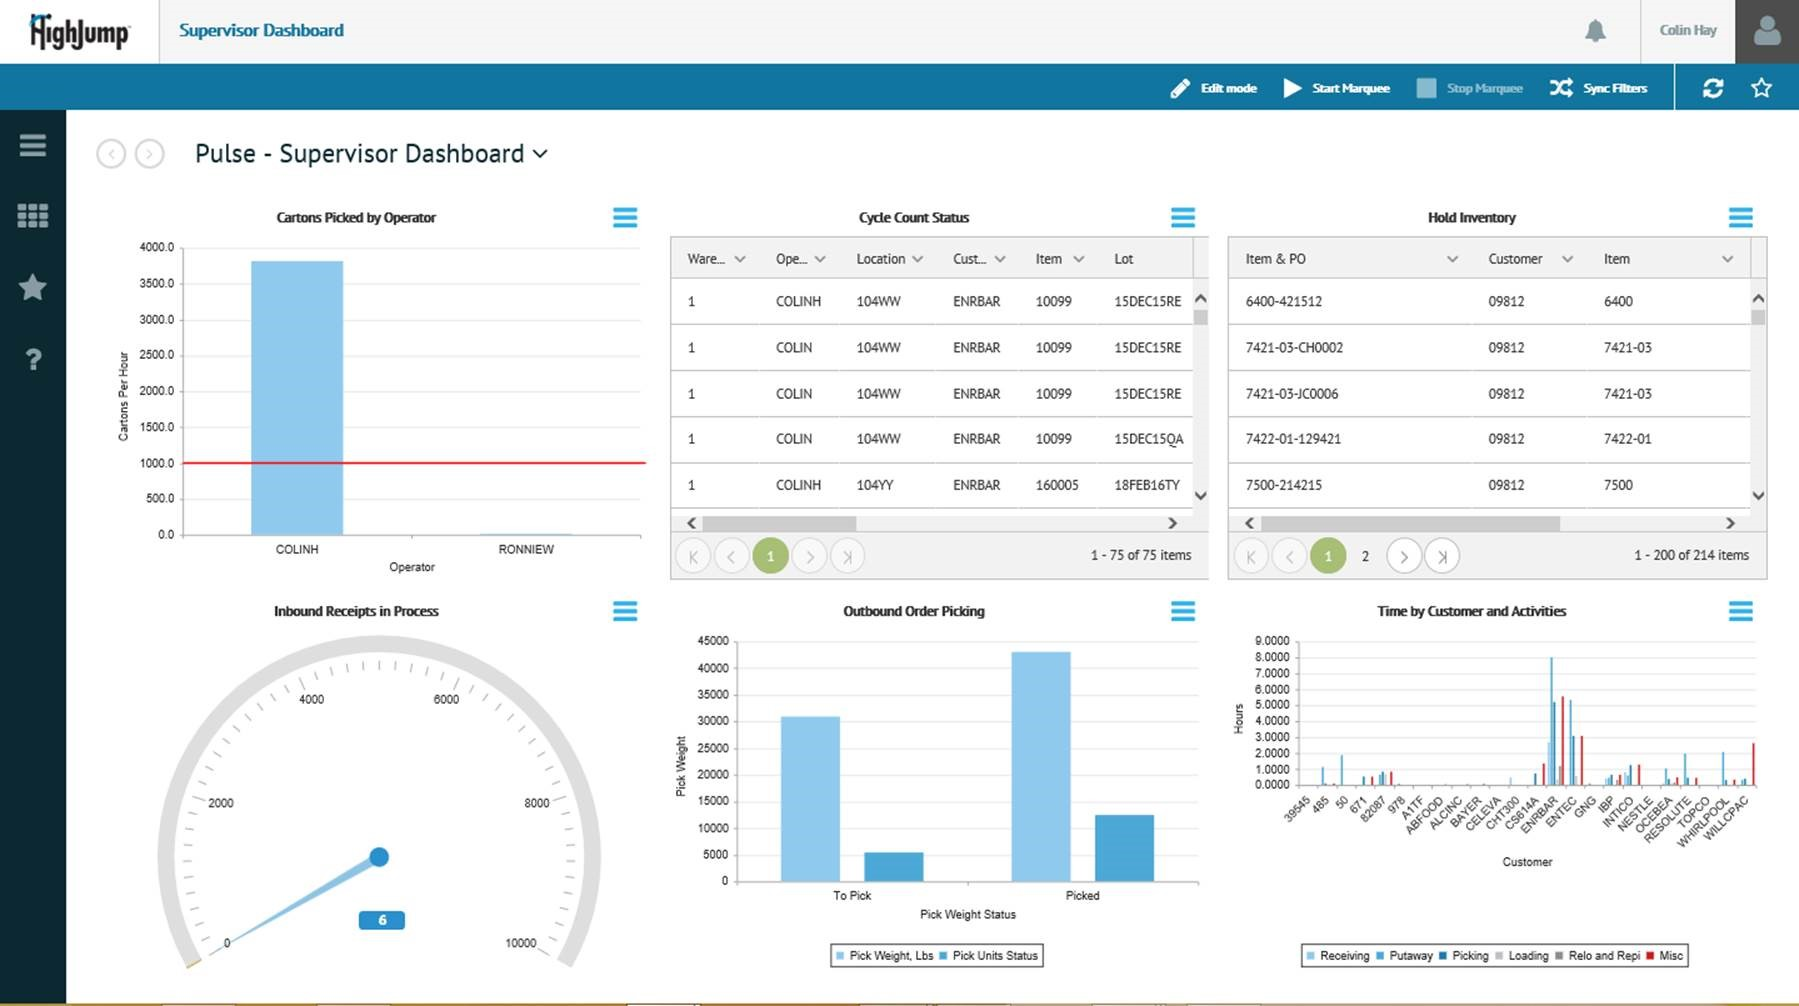The image size is (1799, 1006).
Task: Click the Start Marquee button
Action: (x=1337, y=88)
